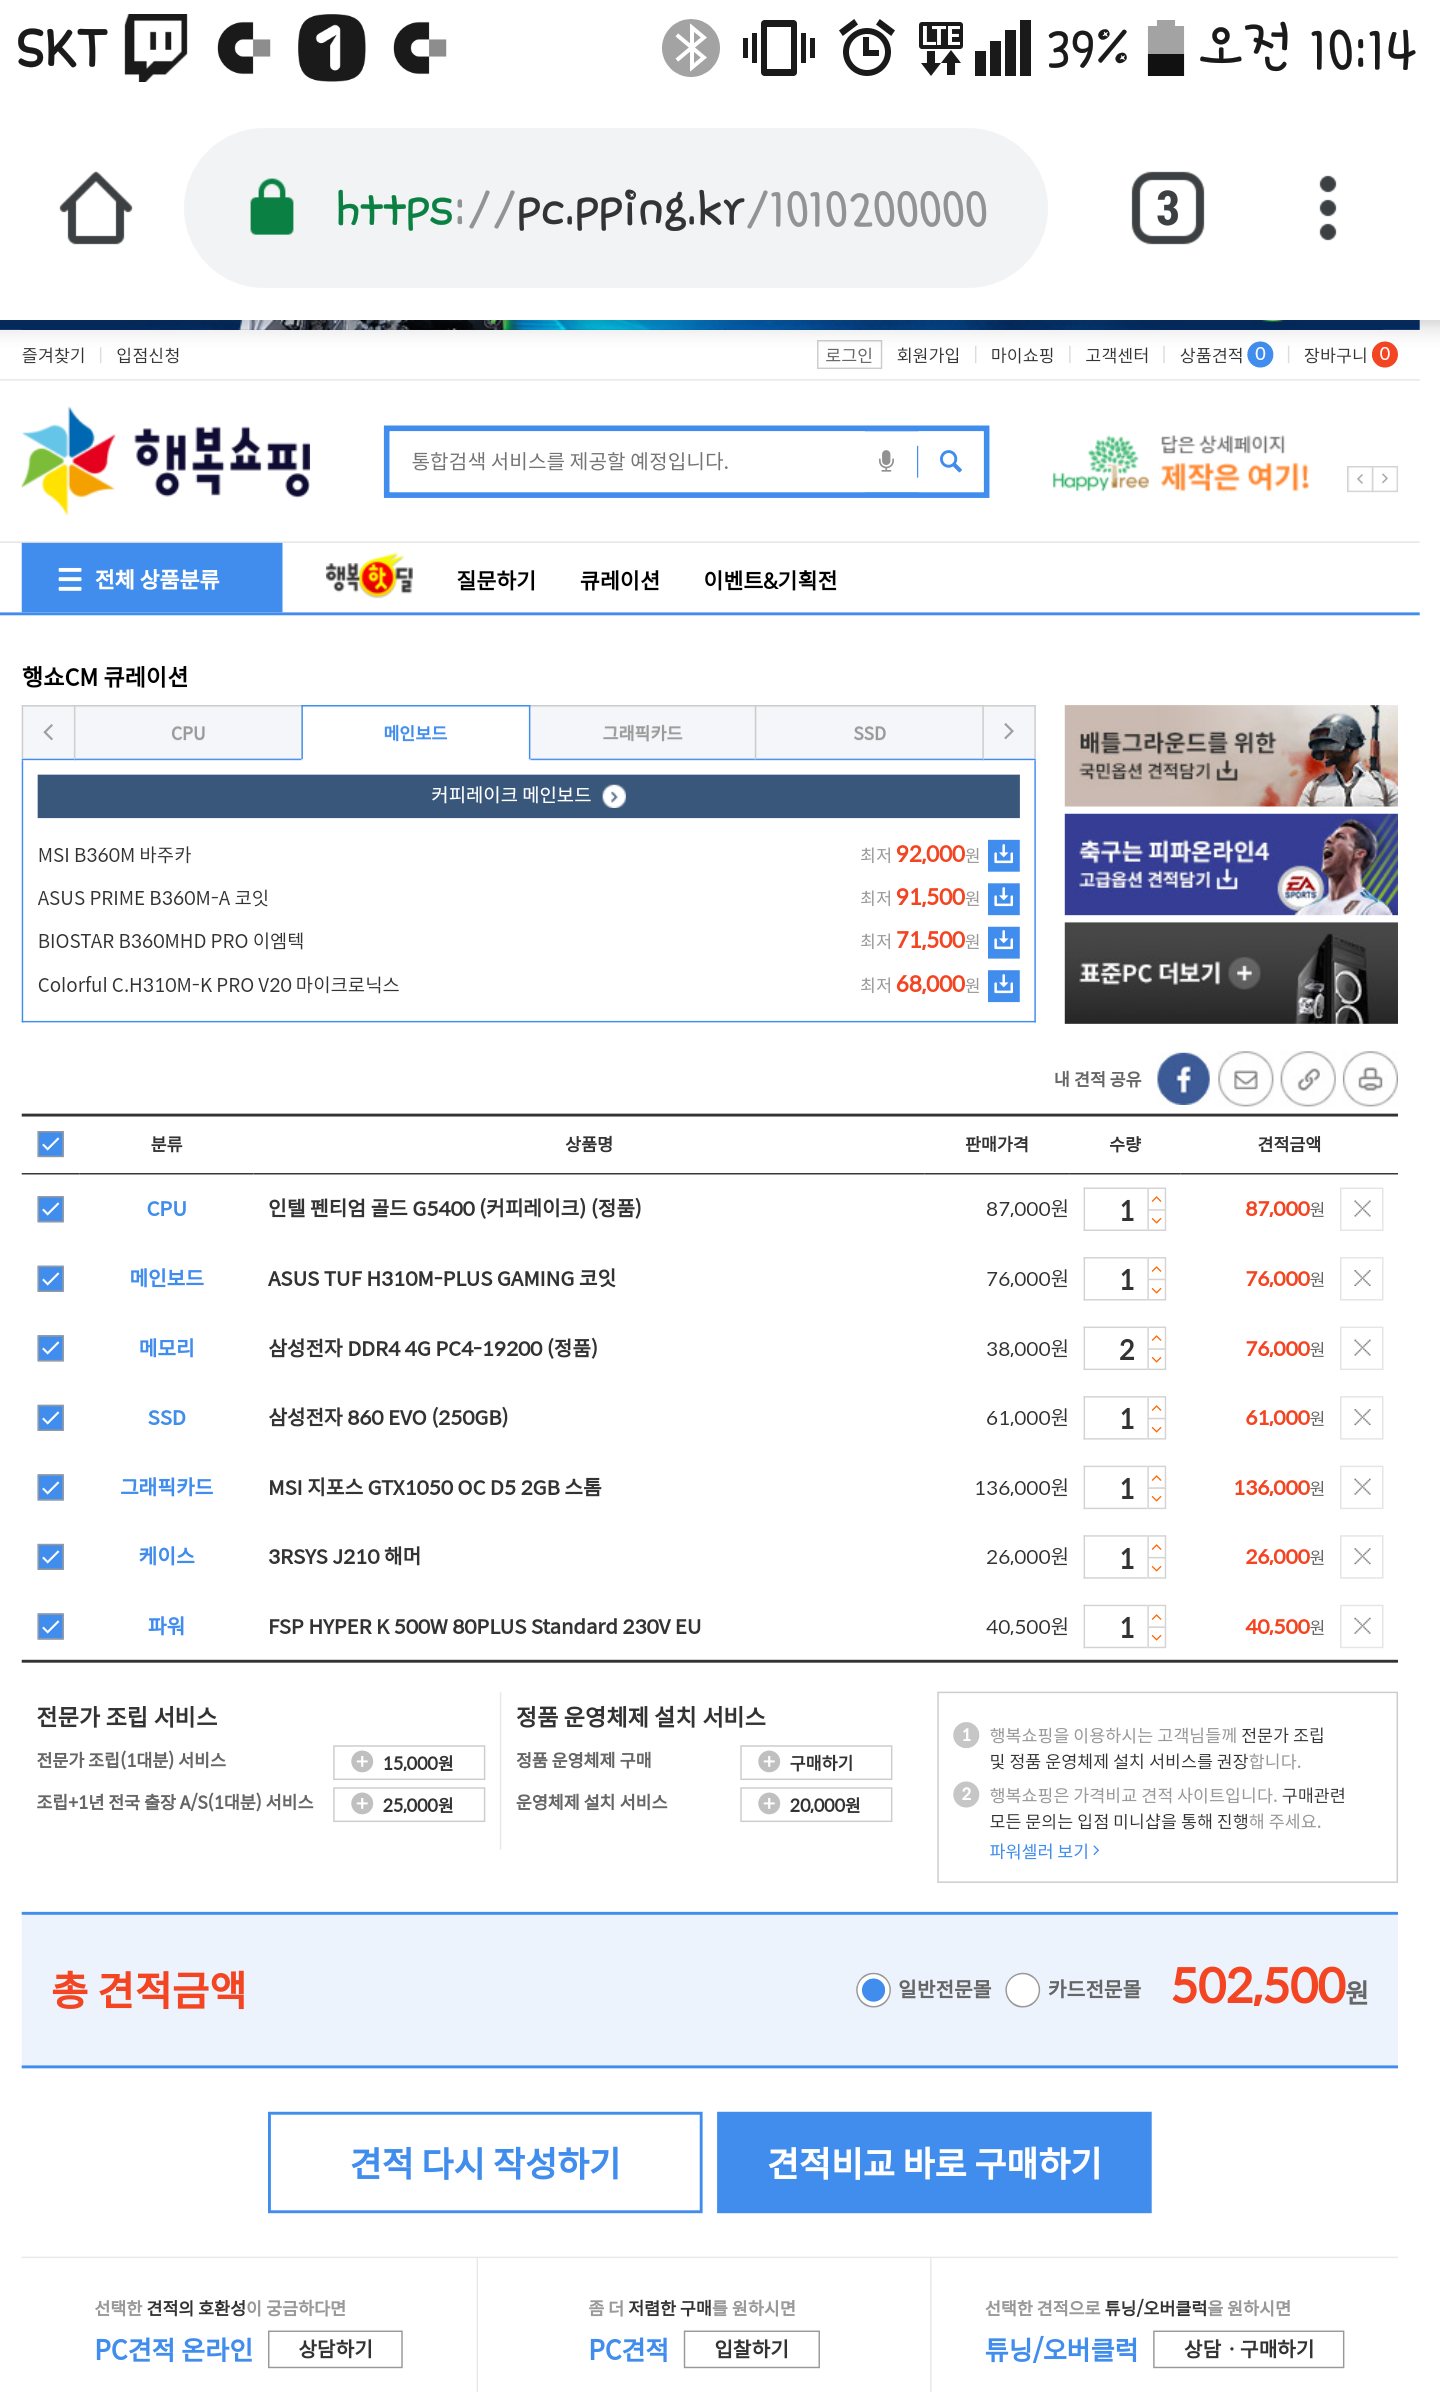Screen dimensions: 1440x2392
Task: Uncheck the 메인보드 row checkbox
Action: pyautogui.click(x=51, y=1278)
